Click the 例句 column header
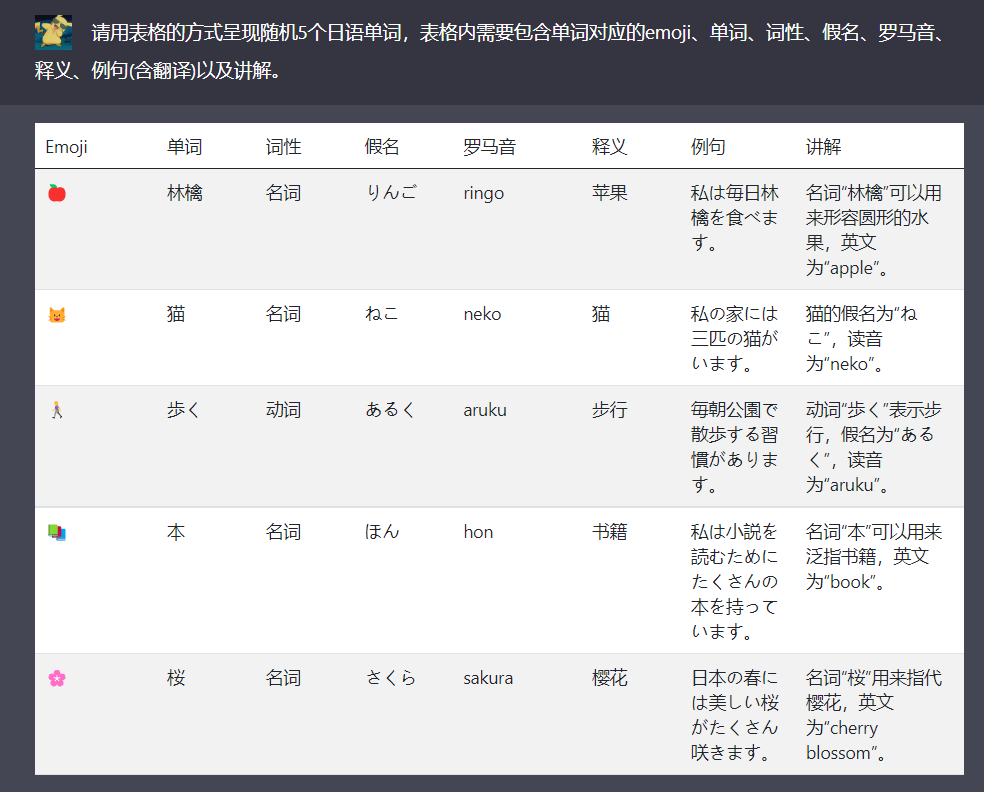The image size is (984, 792). [708, 147]
